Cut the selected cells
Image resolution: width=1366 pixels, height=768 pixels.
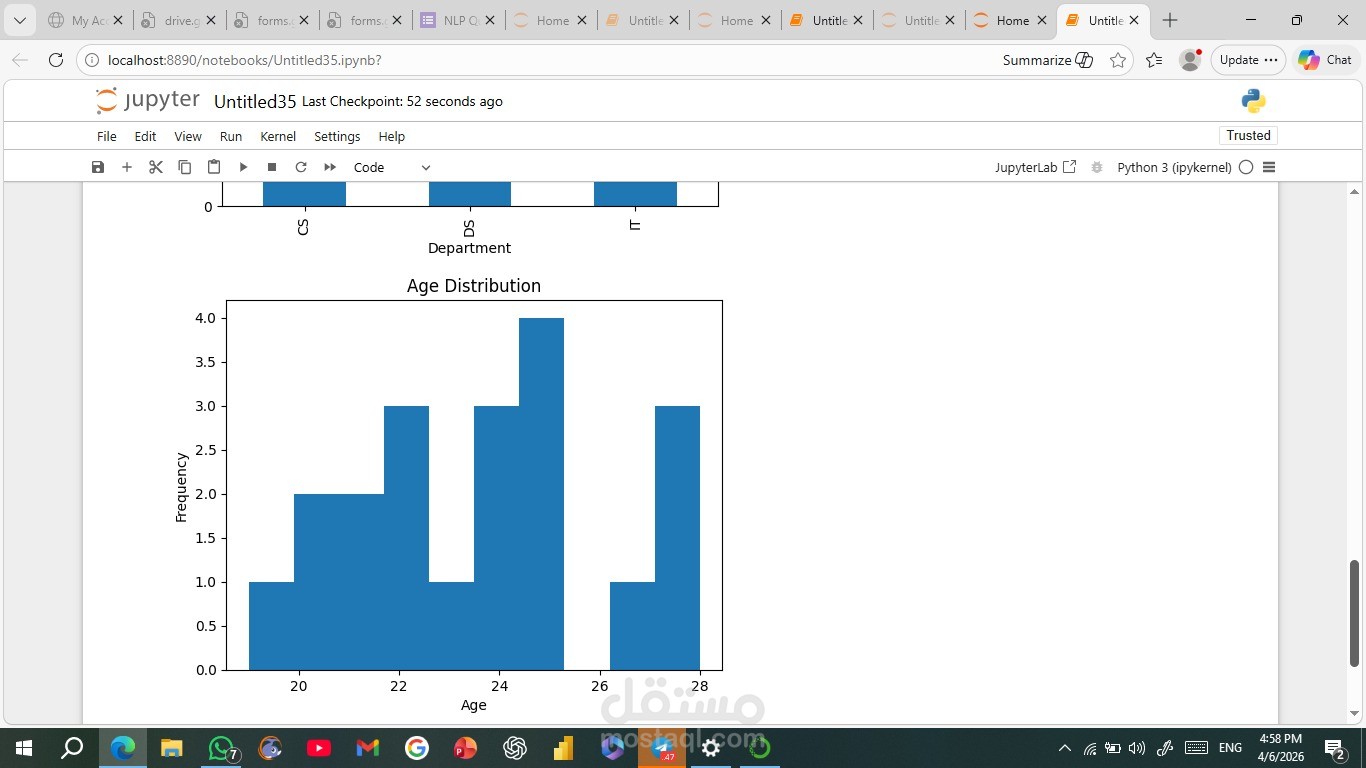pos(155,167)
